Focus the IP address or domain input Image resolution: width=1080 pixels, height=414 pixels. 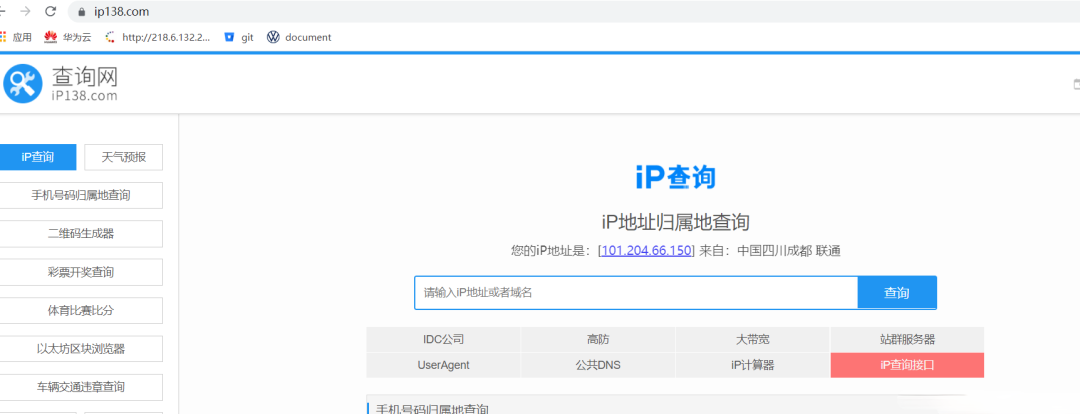tap(636, 293)
